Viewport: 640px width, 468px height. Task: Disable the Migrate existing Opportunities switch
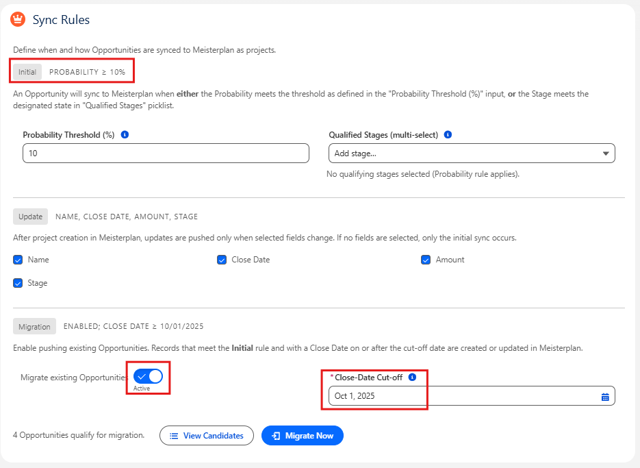point(148,376)
